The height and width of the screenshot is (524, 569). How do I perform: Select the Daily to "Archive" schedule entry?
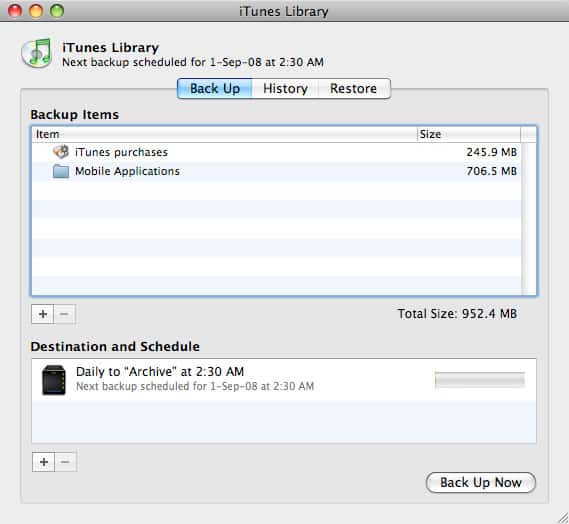click(284, 379)
